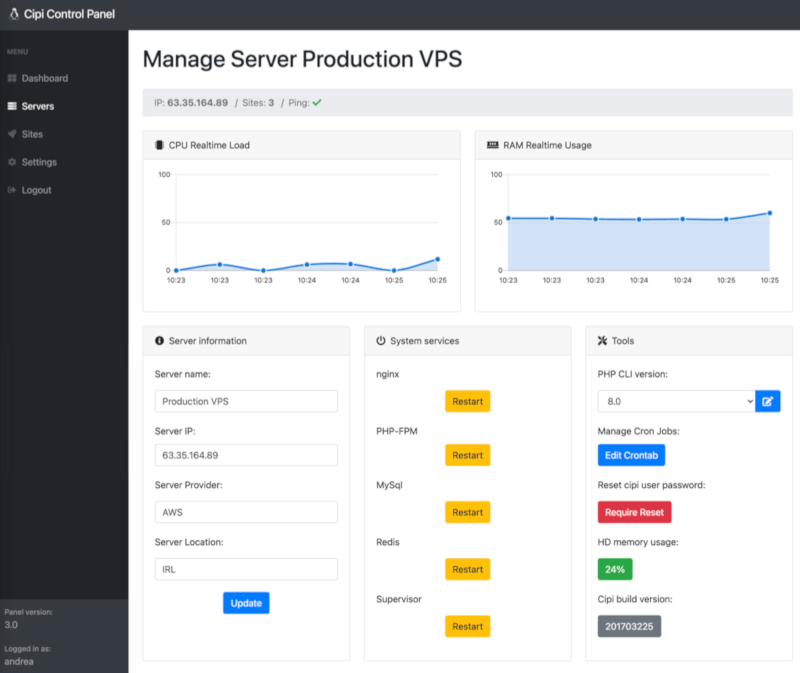
Task: Click the Dashboard grid icon in sidebar
Action: click(x=12, y=78)
